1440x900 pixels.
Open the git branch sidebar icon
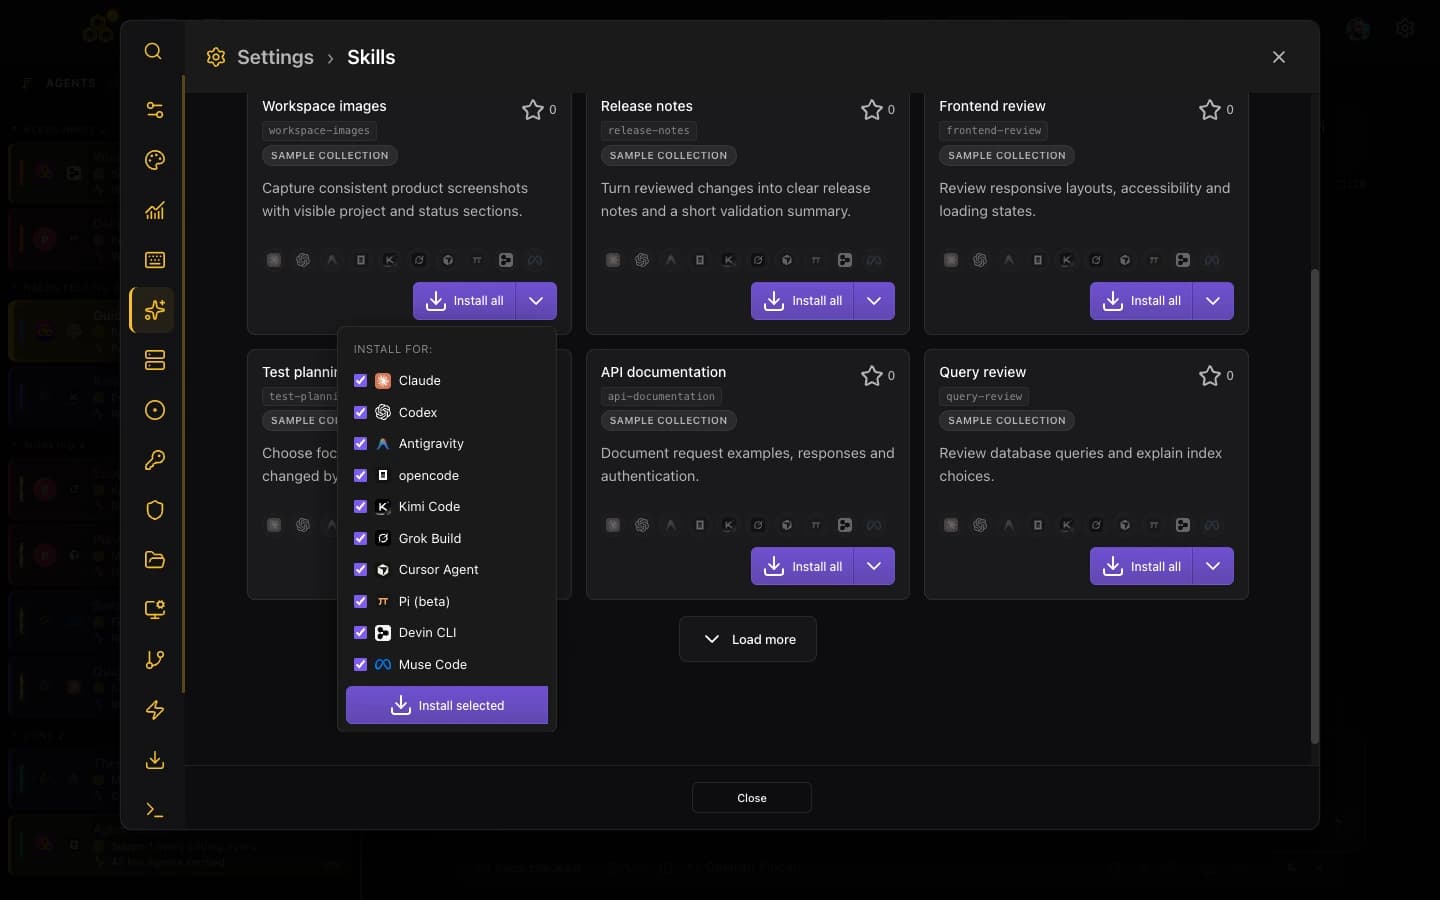(155, 660)
